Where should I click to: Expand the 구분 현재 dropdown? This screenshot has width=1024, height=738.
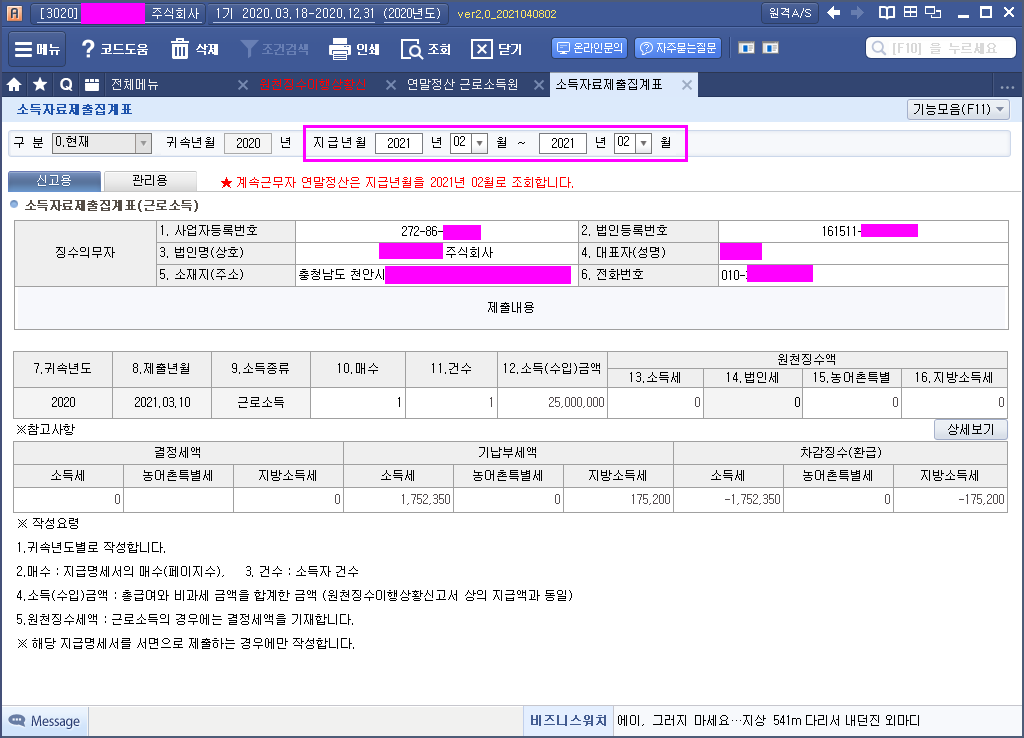[x=143, y=143]
